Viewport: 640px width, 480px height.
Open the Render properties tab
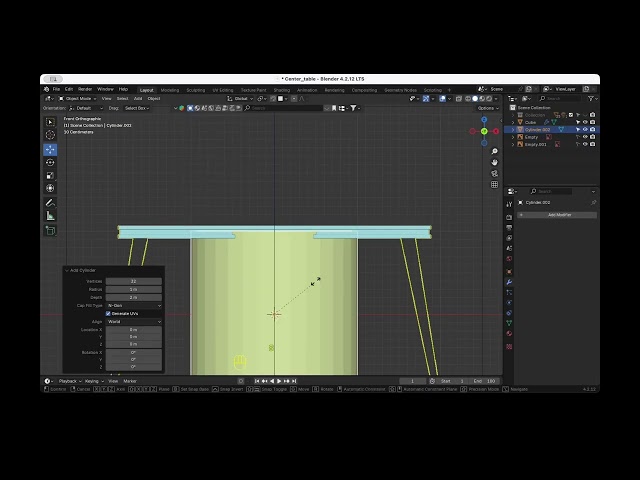509,218
